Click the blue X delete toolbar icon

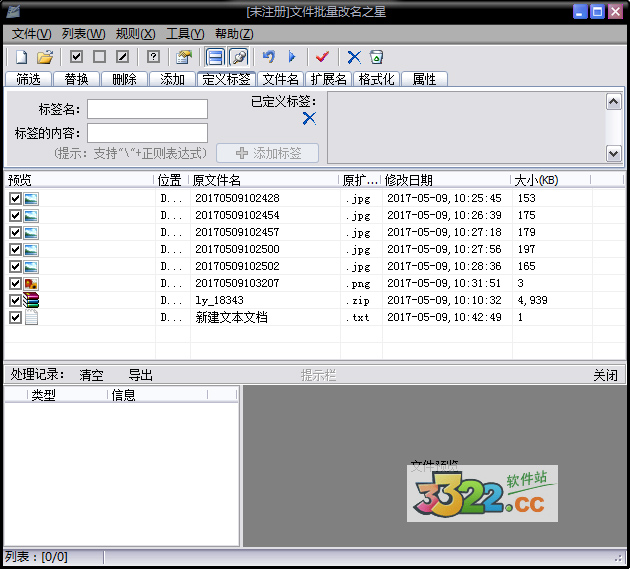(x=354, y=57)
